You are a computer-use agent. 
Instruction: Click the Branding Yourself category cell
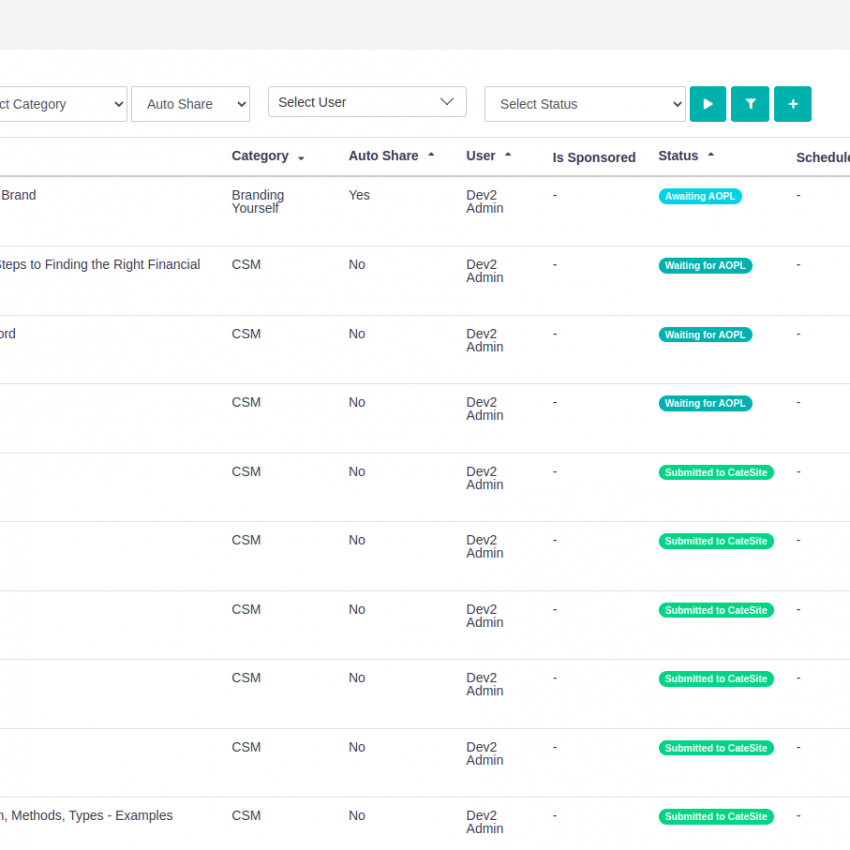coord(258,201)
